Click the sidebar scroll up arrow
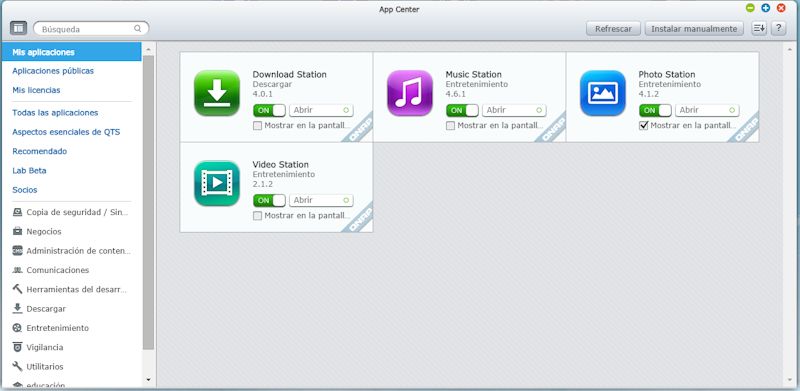This screenshot has height=391, width=800. click(148, 50)
